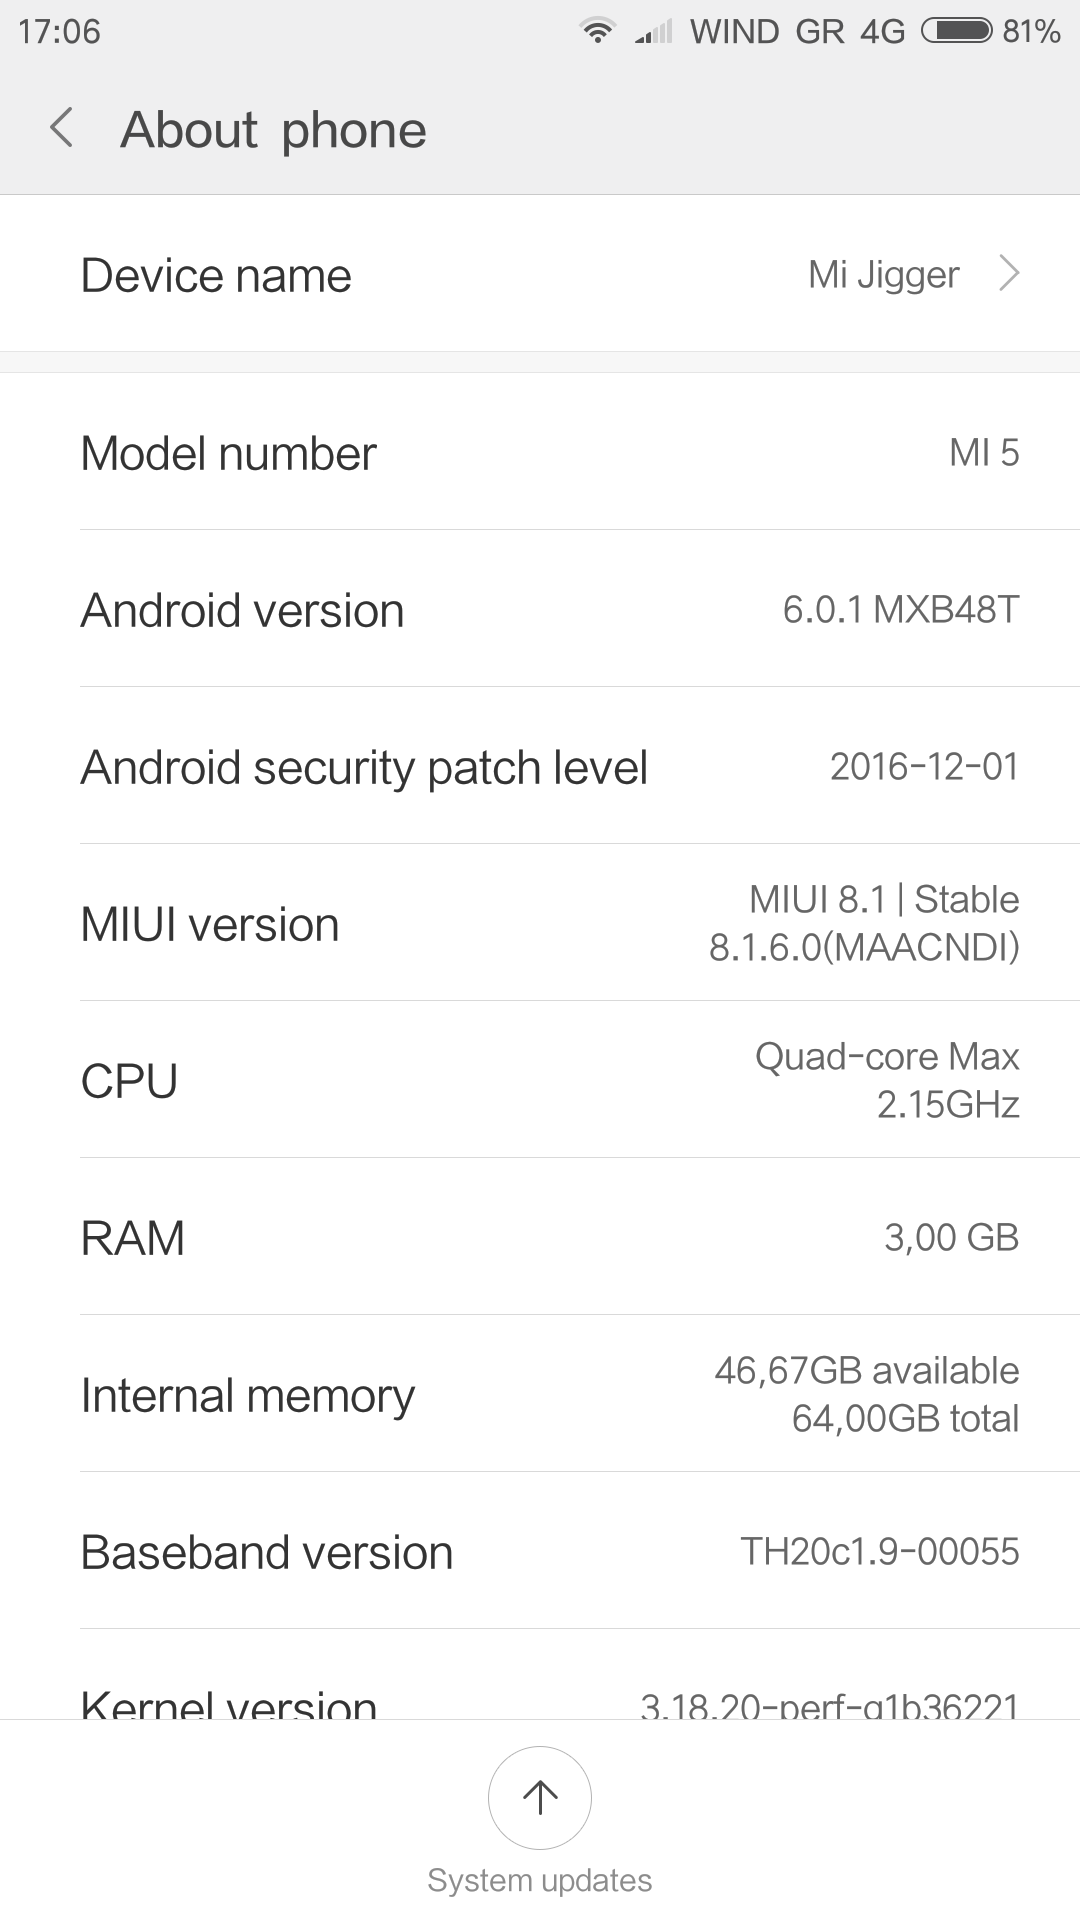
Task: Tap the back arrow icon
Action: click(x=62, y=129)
